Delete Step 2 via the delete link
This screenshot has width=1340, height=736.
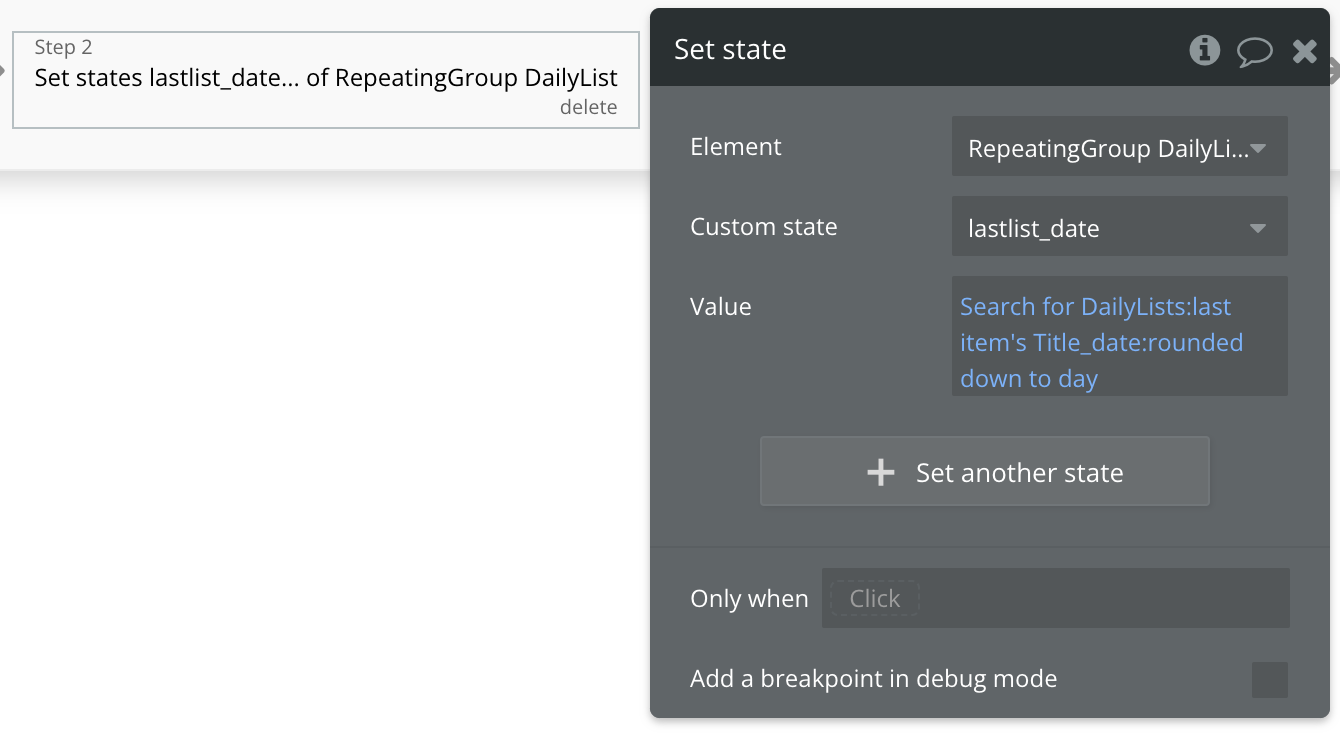click(x=588, y=108)
